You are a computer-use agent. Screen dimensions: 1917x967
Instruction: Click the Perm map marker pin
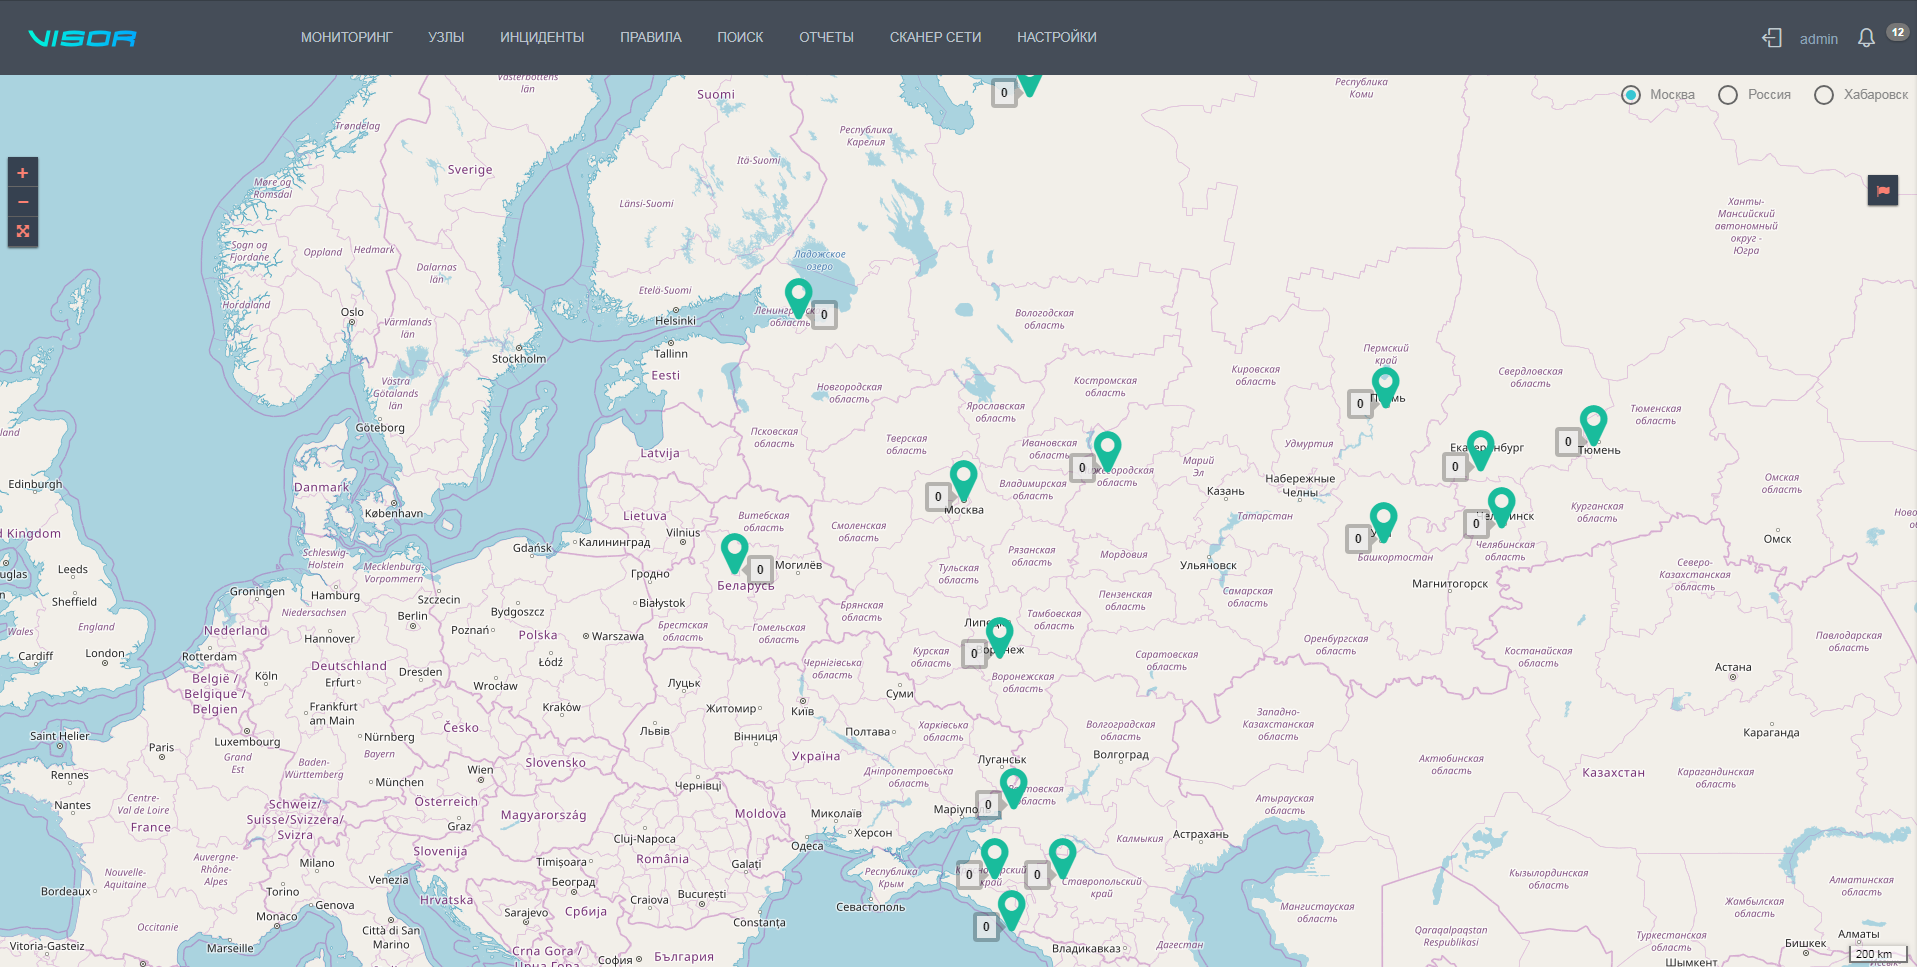pos(1385,386)
